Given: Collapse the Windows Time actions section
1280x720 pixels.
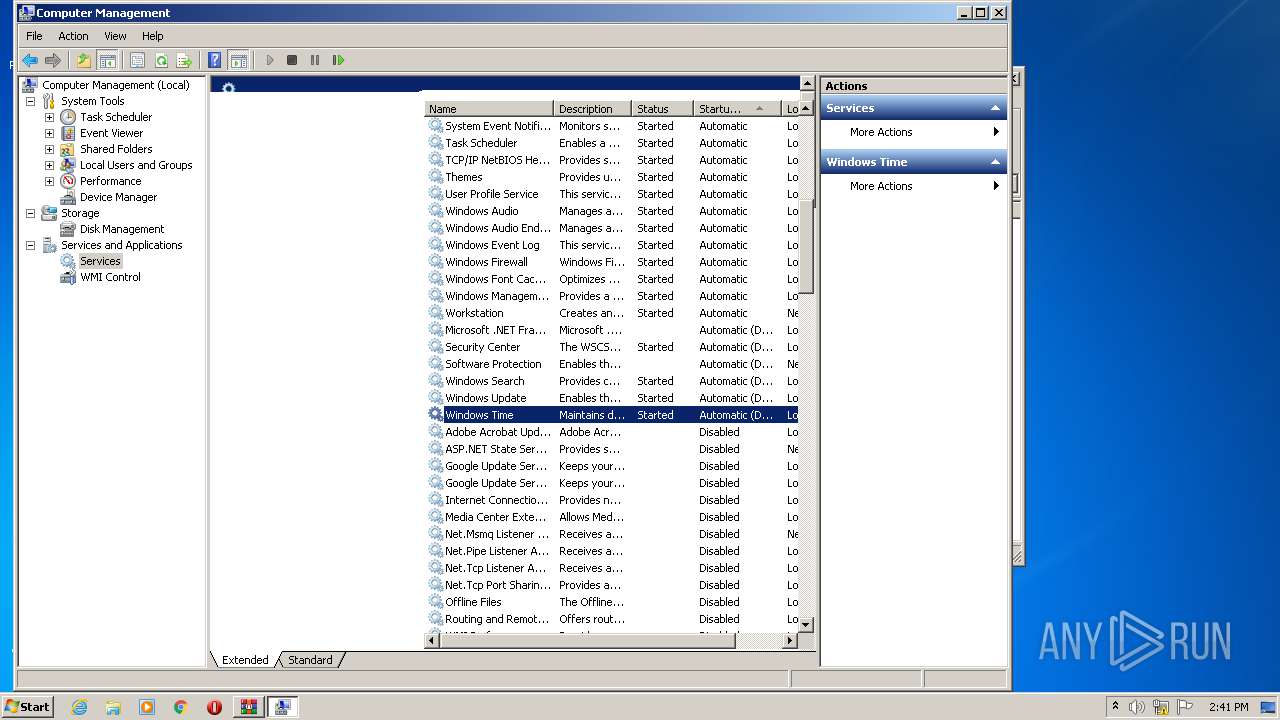Looking at the screenshot, I should (995, 162).
